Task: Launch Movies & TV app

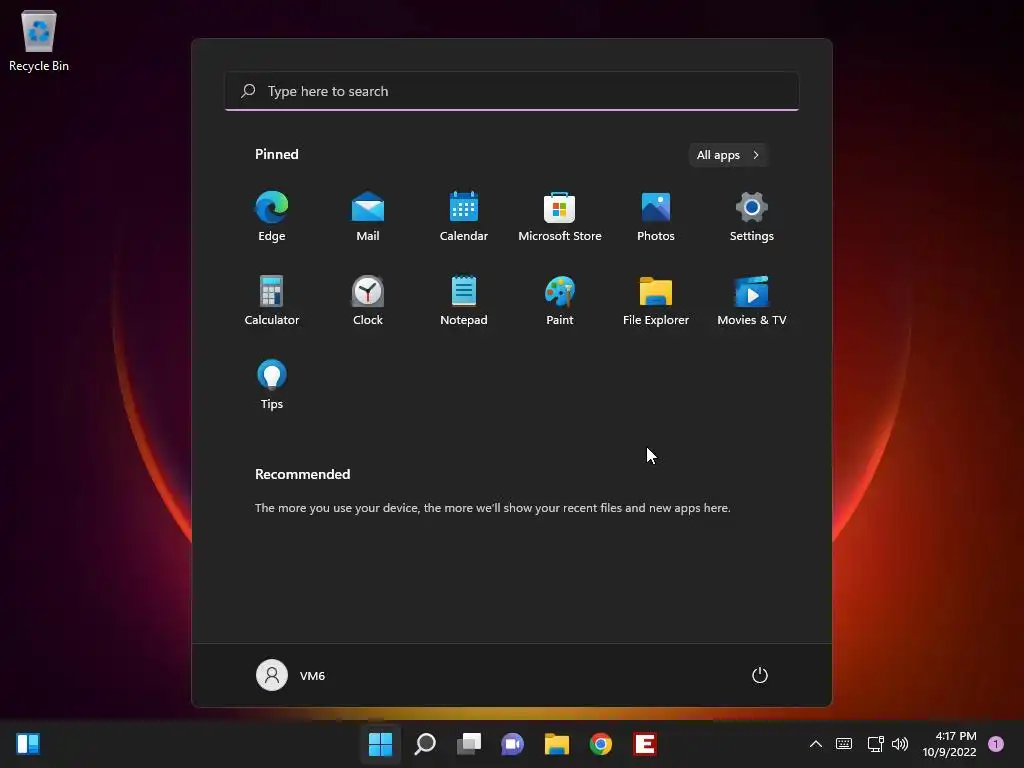Action: [752, 300]
